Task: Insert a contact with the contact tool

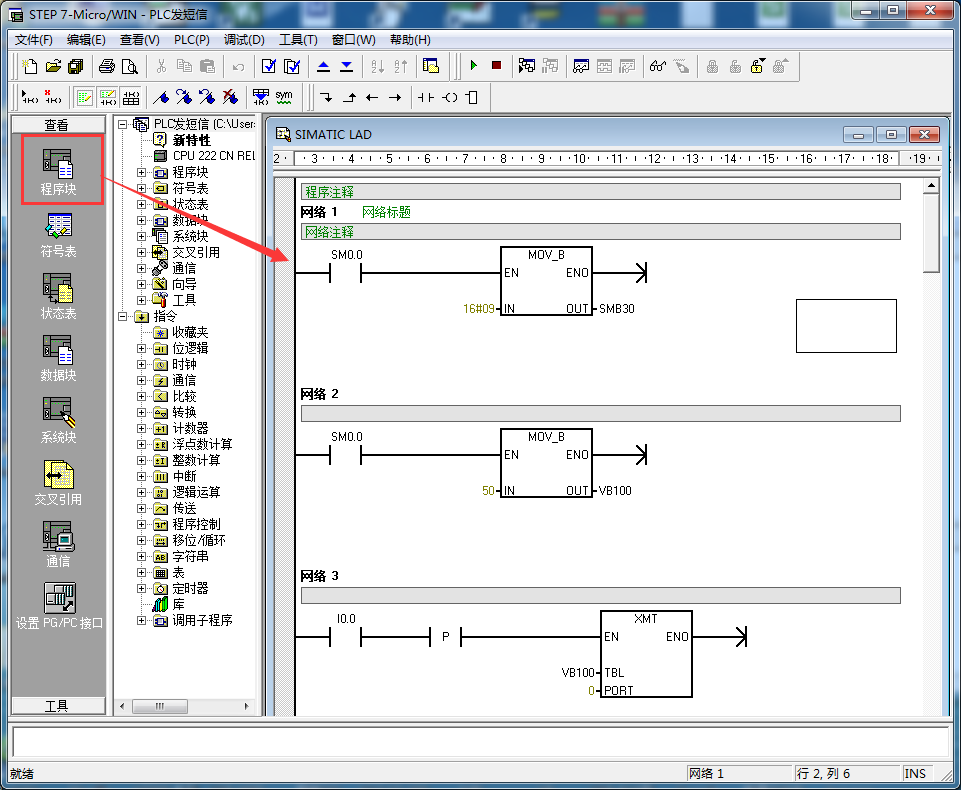Action: click(x=426, y=97)
